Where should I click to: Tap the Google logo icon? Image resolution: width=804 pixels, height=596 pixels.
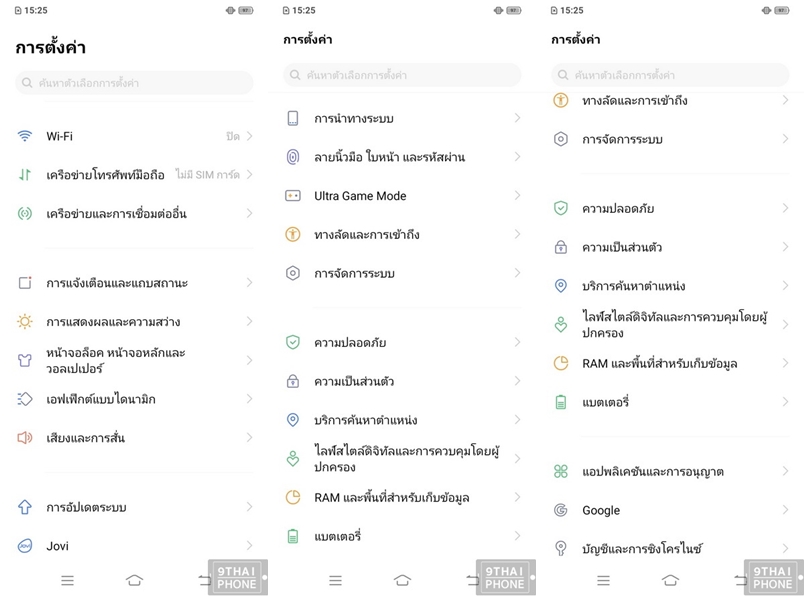pos(561,510)
